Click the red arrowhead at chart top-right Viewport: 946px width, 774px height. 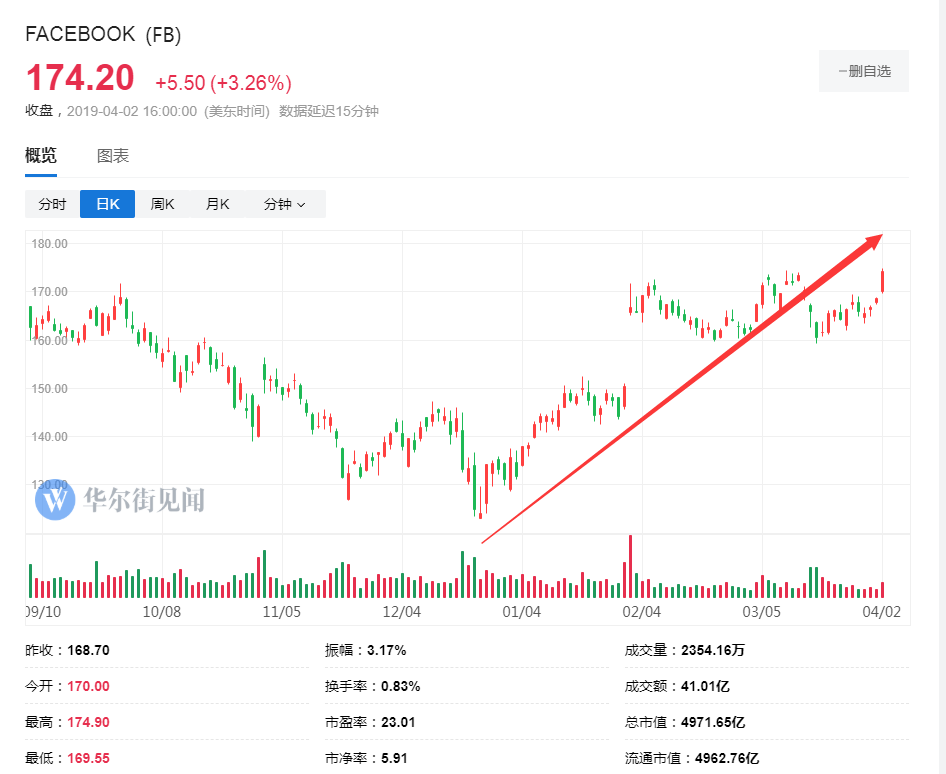click(873, 240)
